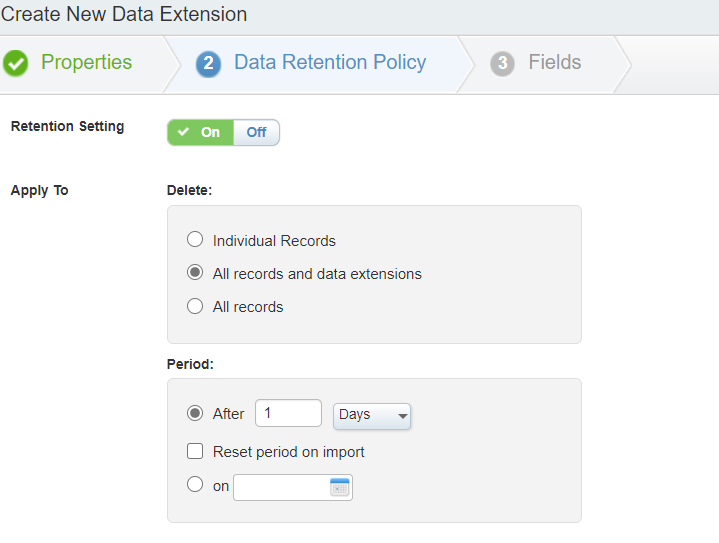The height and width of the screenshot is (543, 719).
Task: Select All records and data extensions option
Action: coord(195,272)
